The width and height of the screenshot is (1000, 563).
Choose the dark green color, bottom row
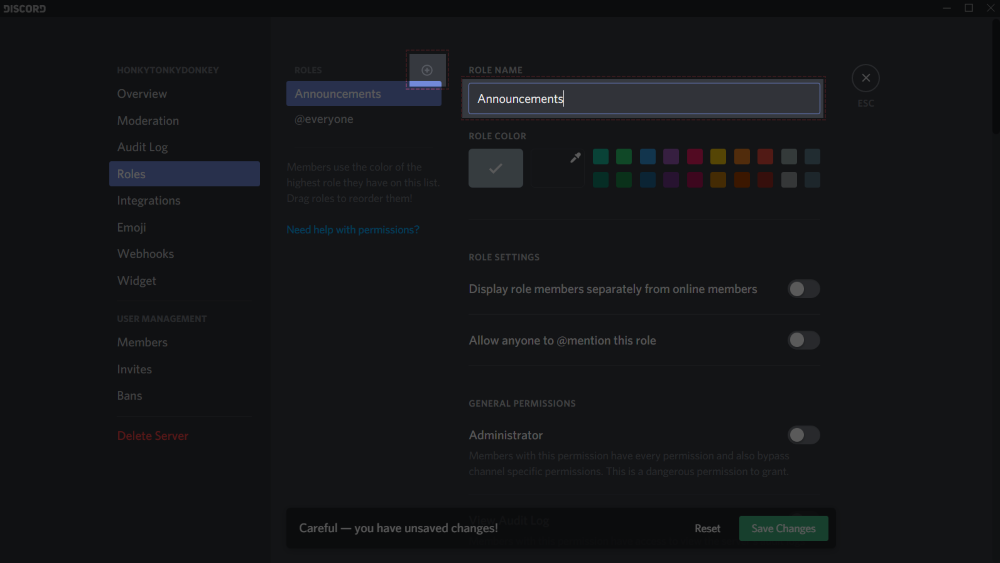click(624, 180)
